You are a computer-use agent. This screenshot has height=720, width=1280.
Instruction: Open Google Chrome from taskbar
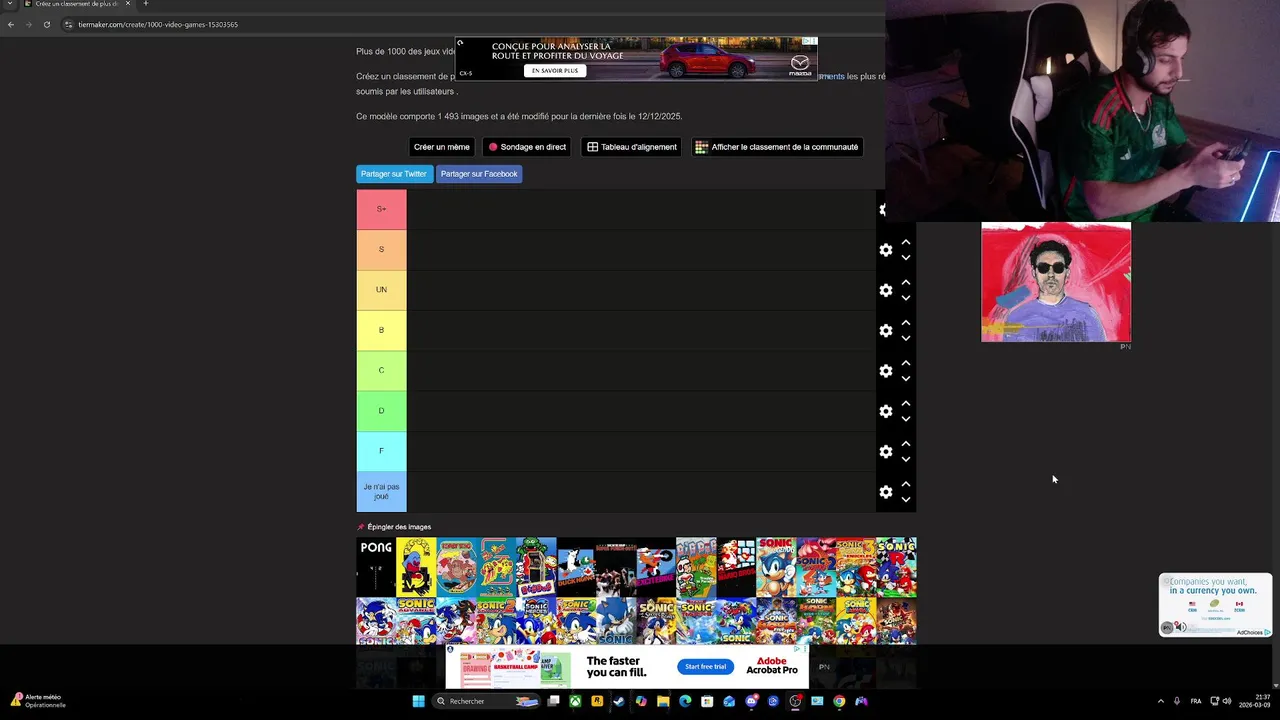tap(839, 701)
